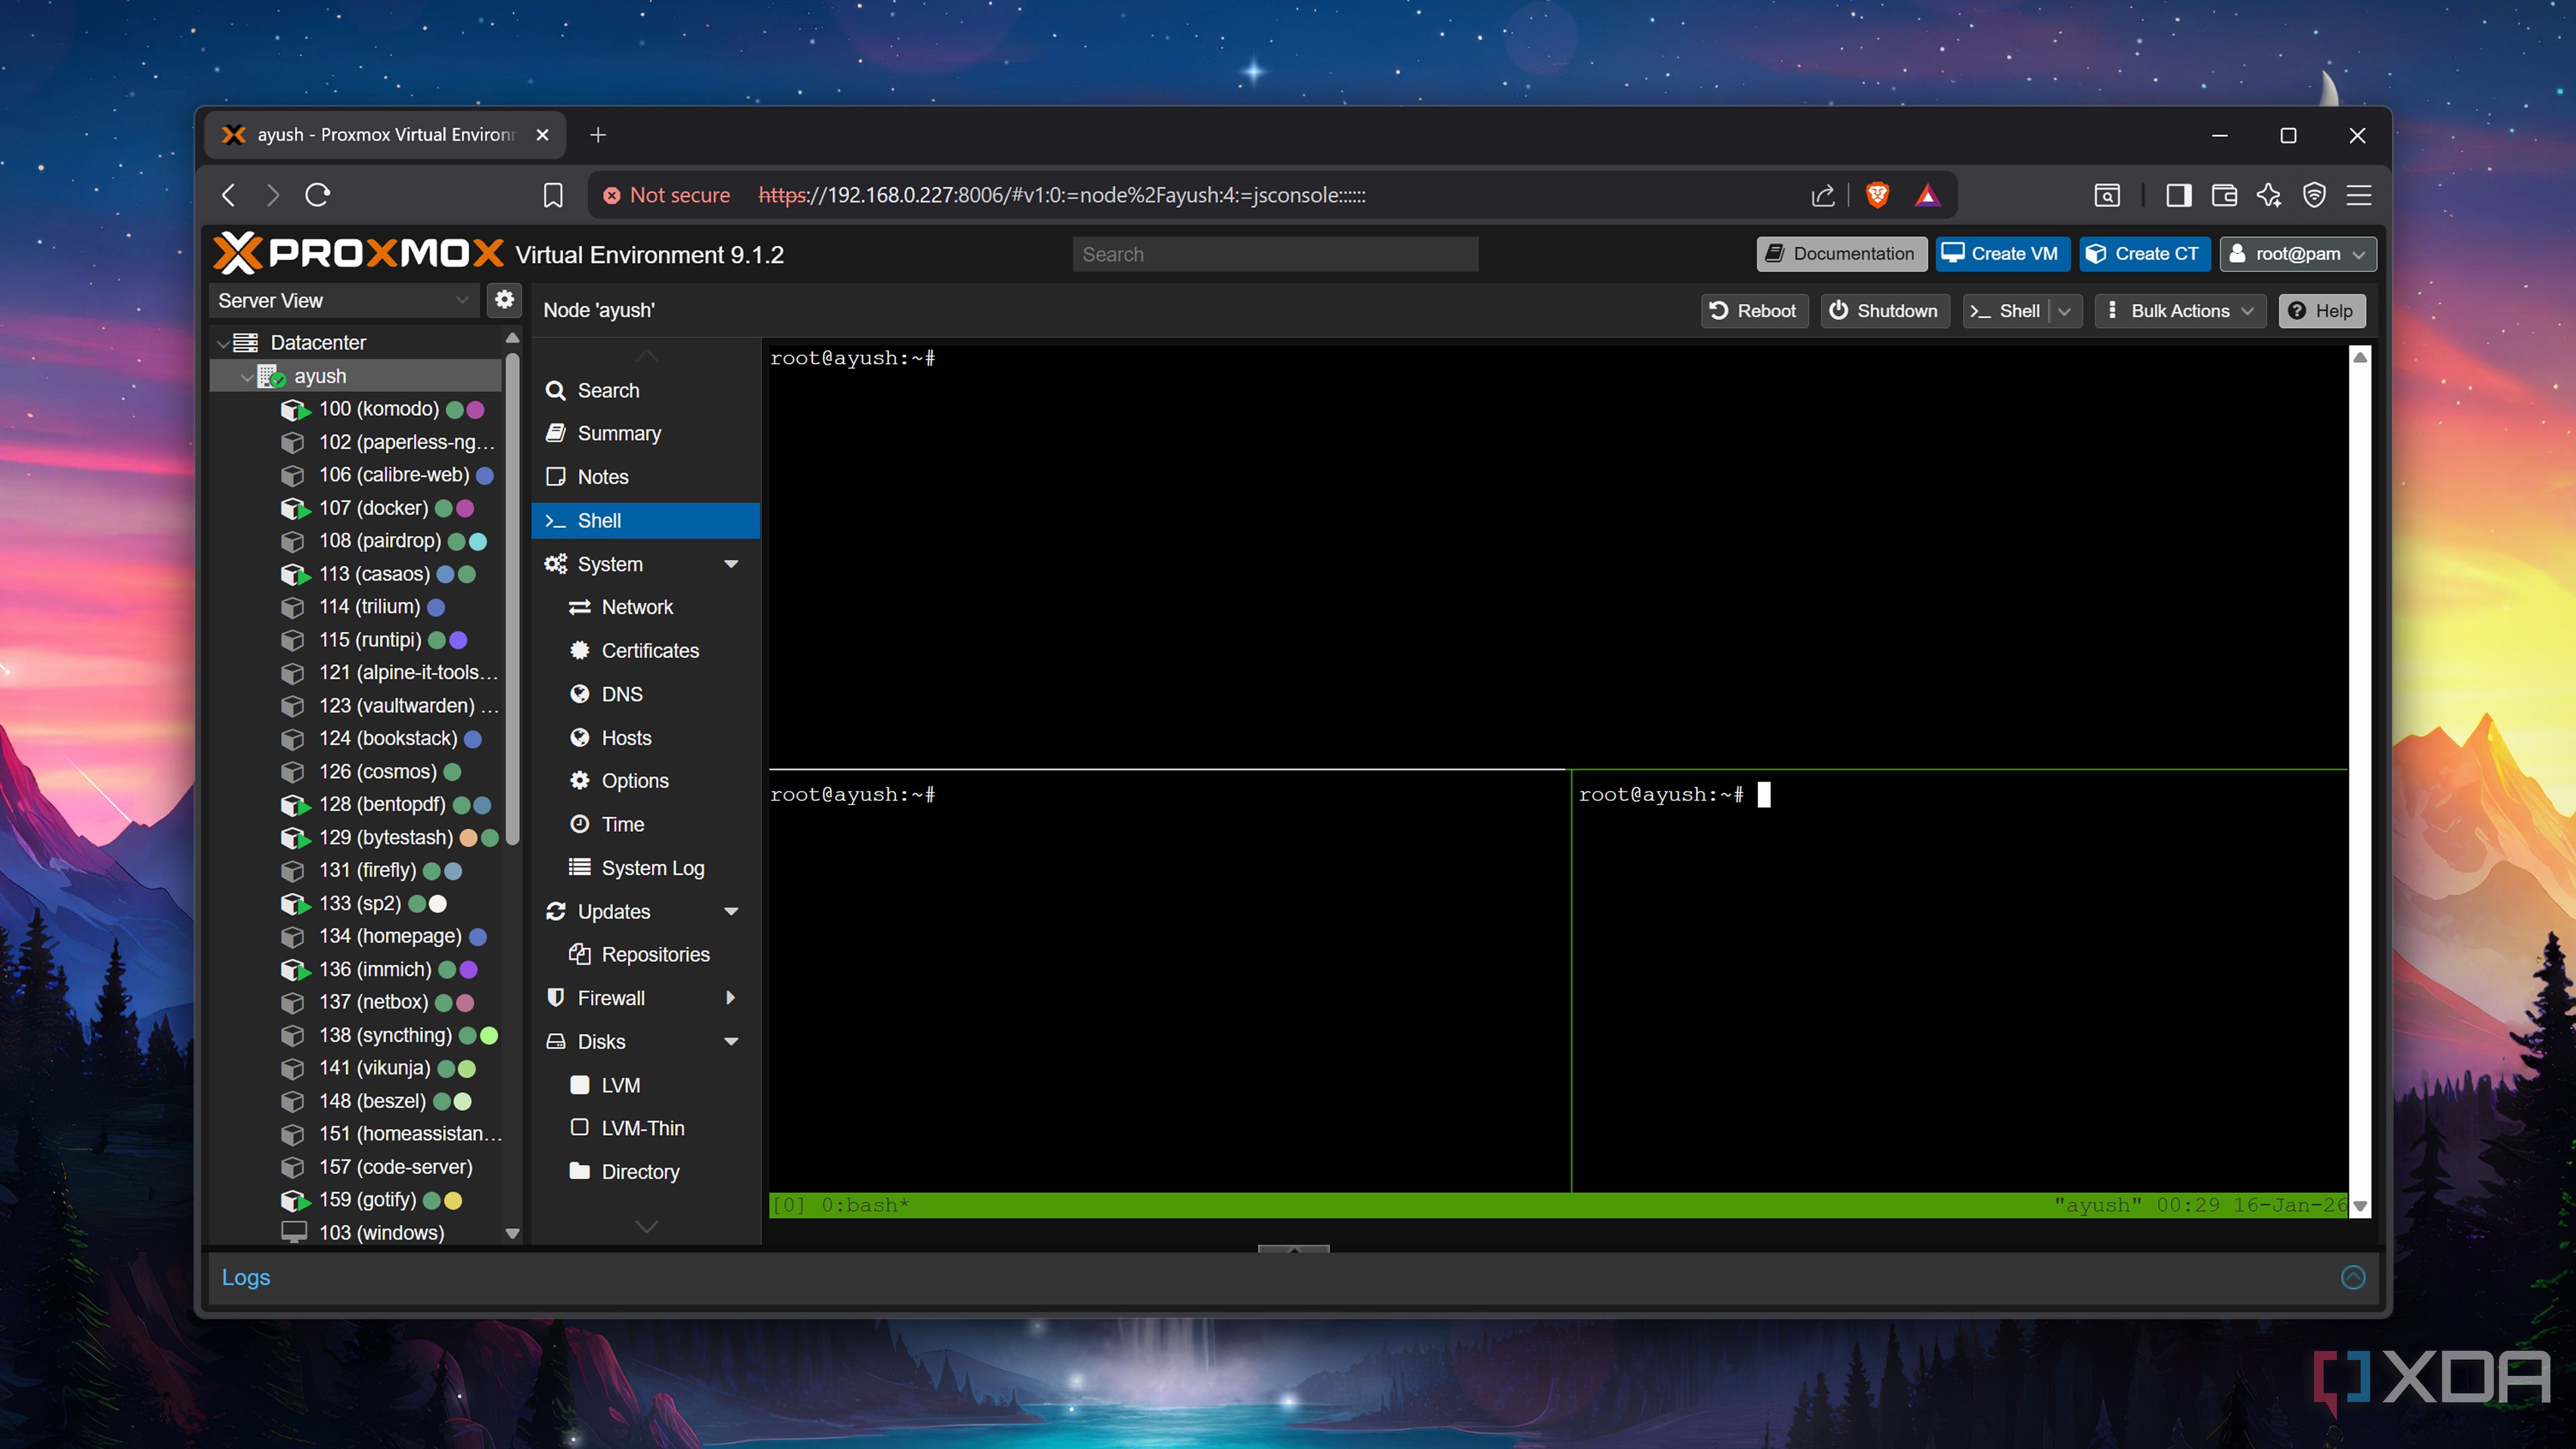The width and height of the screenshot is (2576, 1449).
Task: Open the Bulk Actions dropdown
Action: [x=2180, y=311]
